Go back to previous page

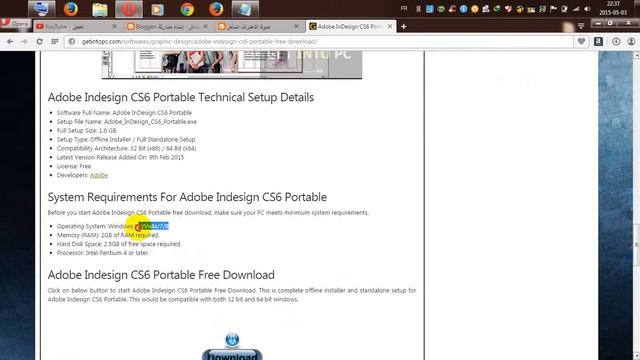(10, 42)
